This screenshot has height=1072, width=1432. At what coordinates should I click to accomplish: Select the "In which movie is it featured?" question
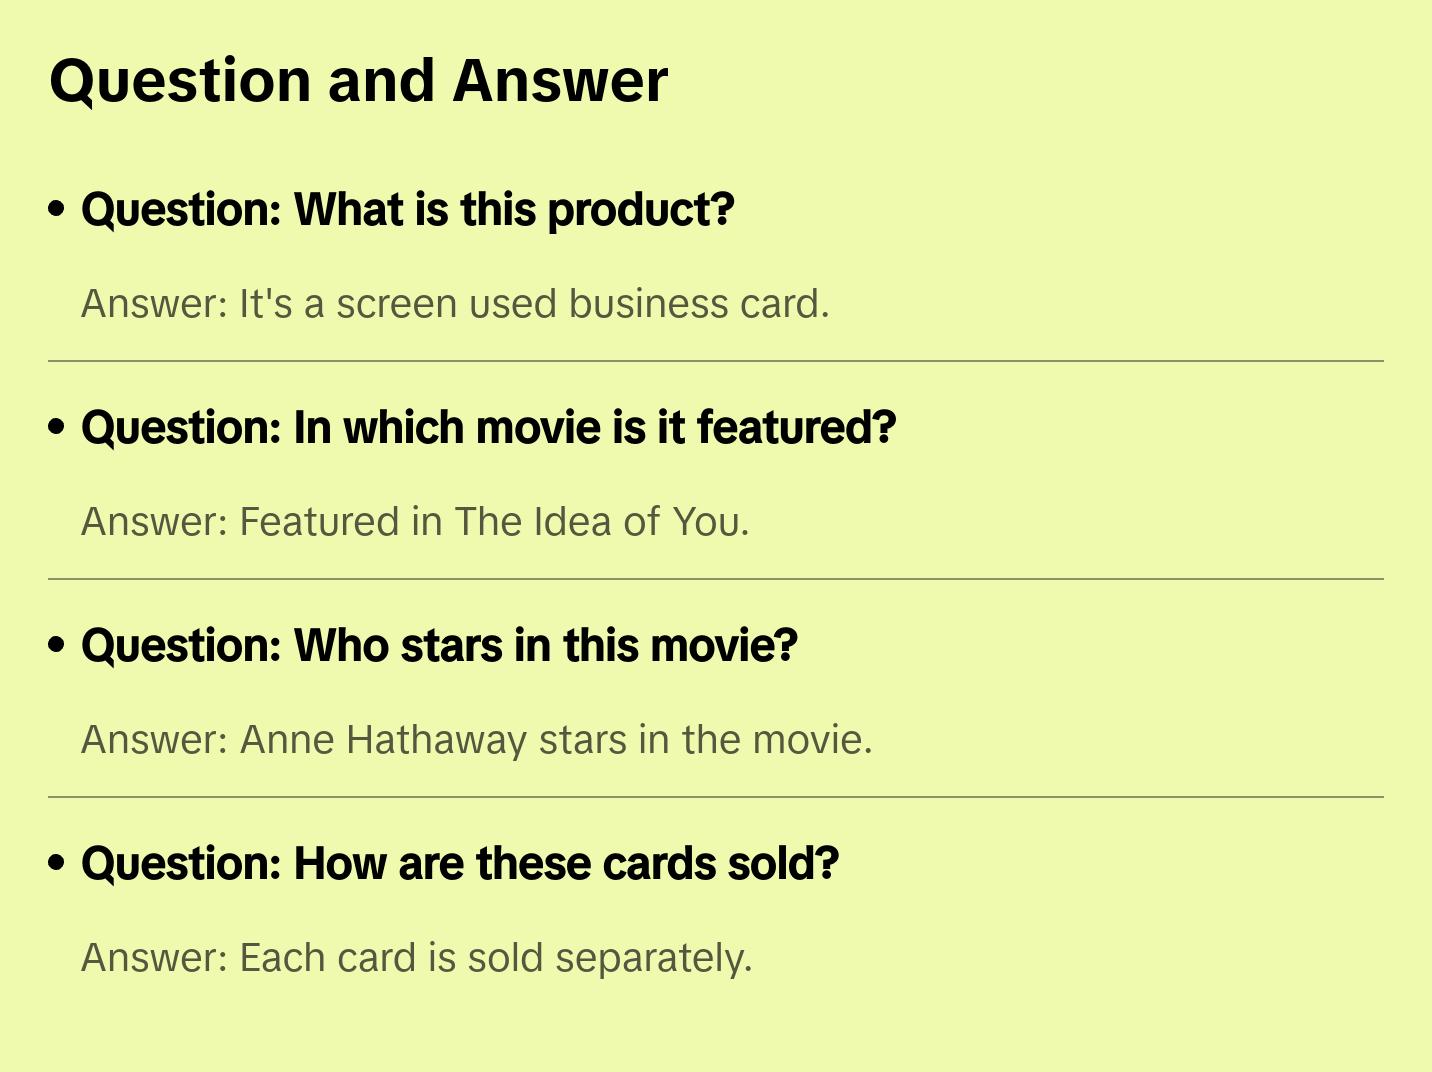488,428
